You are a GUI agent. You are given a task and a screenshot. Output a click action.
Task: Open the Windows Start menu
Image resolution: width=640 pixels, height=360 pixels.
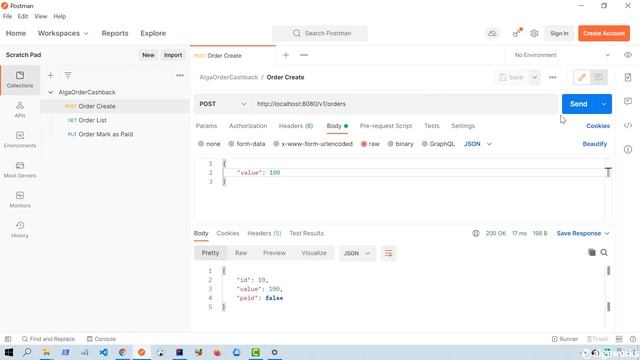click(x=9, y=352)
